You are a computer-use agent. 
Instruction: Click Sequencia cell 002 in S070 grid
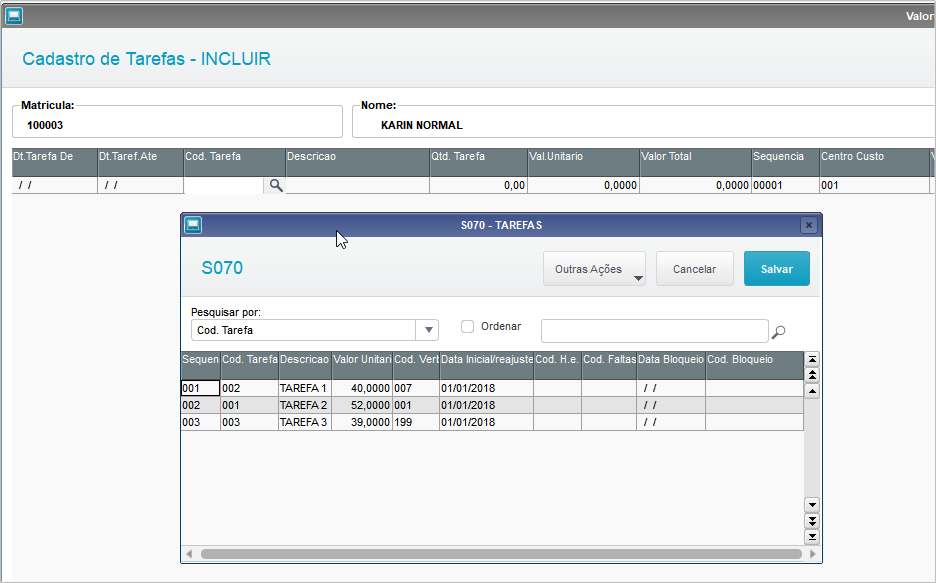(x=201, y=405)
